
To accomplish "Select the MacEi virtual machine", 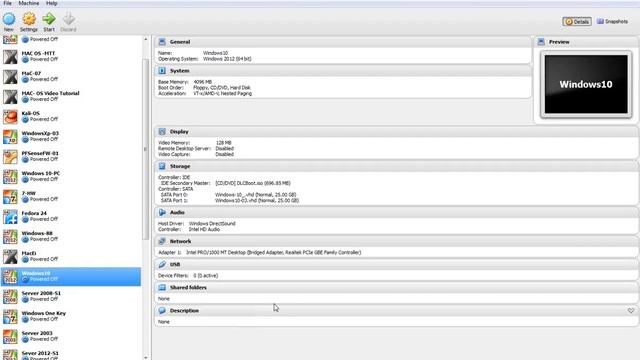I will (x=71, y=256).
